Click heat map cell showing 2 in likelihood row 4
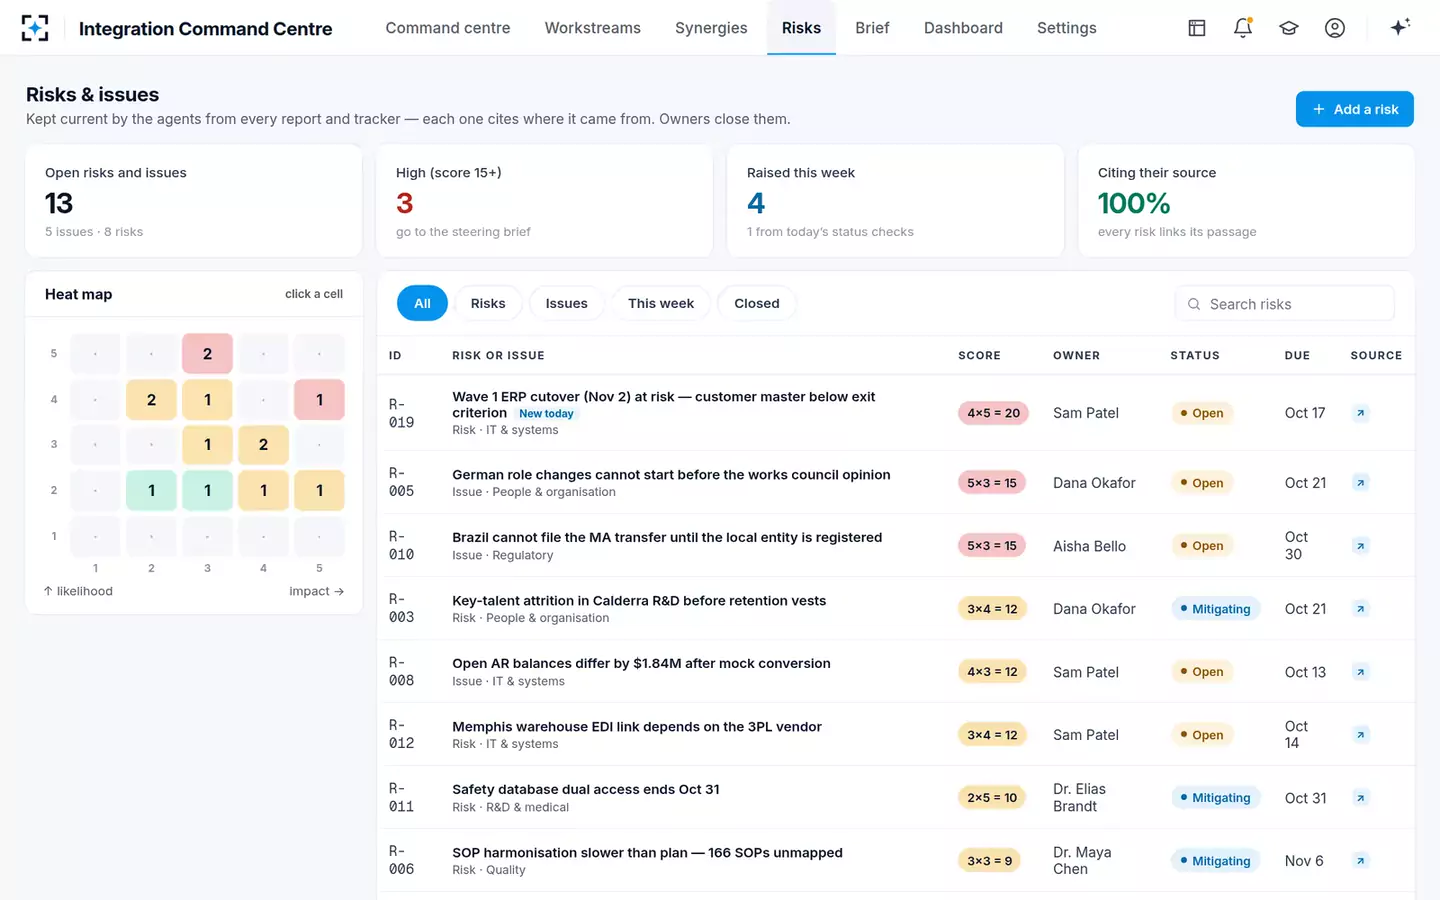The width and height of the screenshot is (1440, 900). point(151,400)
